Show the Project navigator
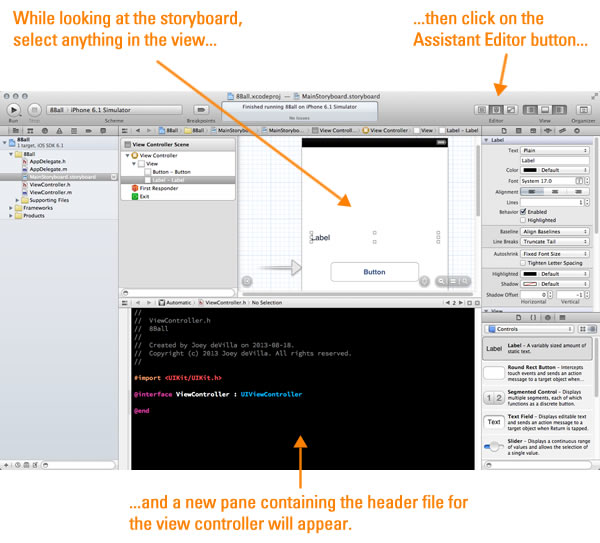The width and height of the screenshot is (600, 543). [x=15, y=131]
